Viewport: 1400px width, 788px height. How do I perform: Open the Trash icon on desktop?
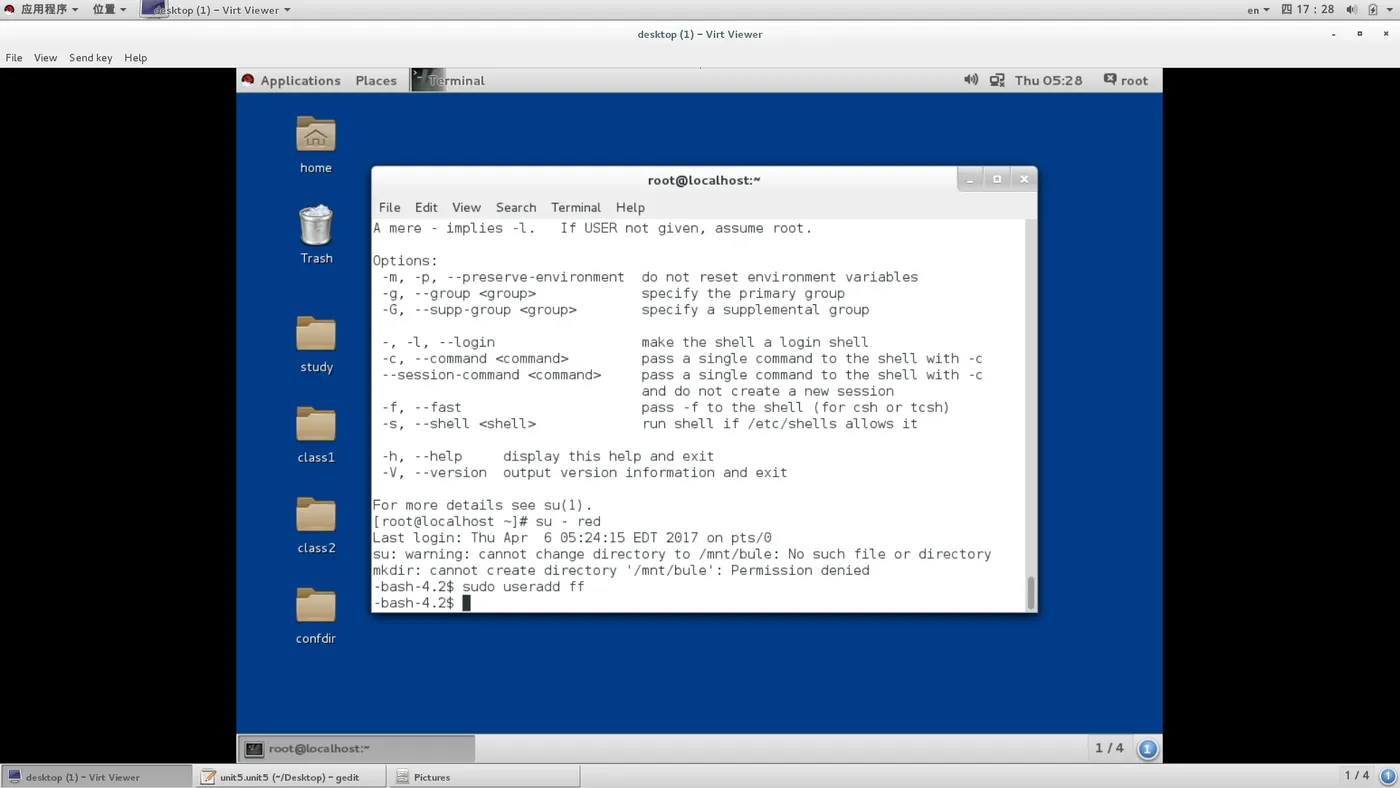315,226
